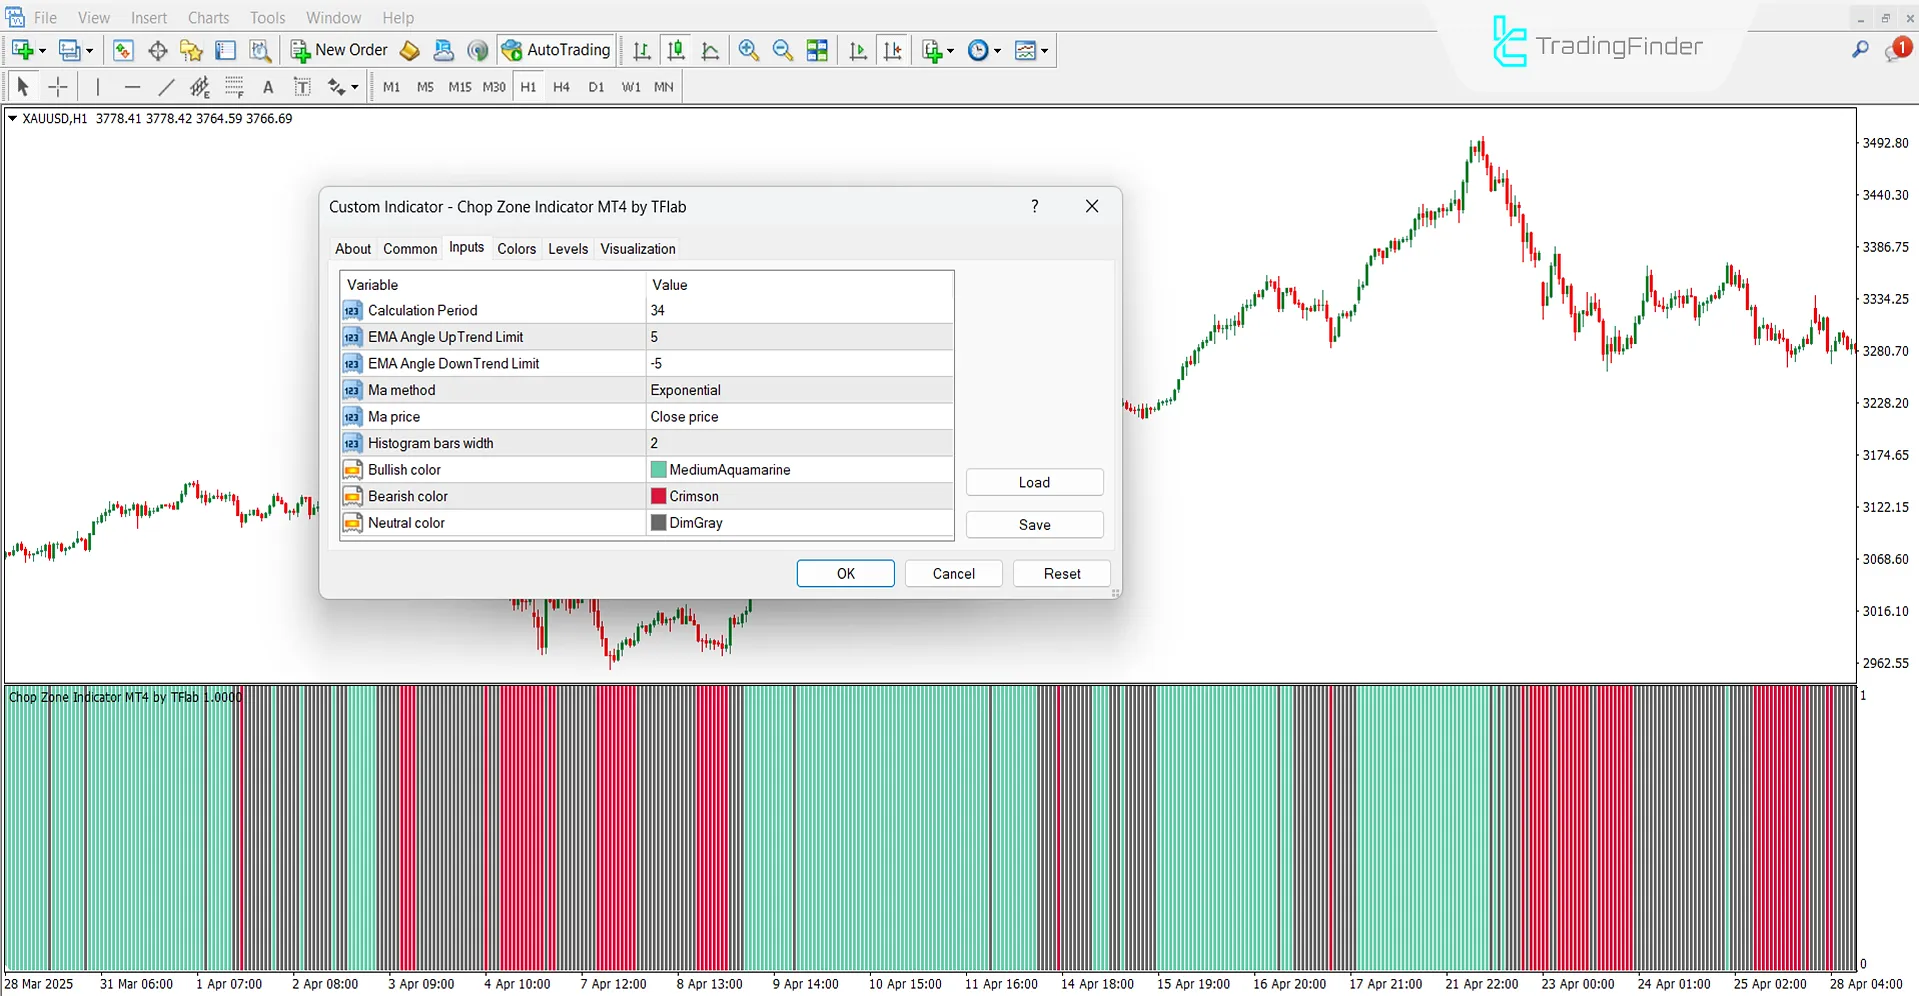1919x996 pixels.
Task: Toggle AutoTrading on or off
Action: point(556,50)
